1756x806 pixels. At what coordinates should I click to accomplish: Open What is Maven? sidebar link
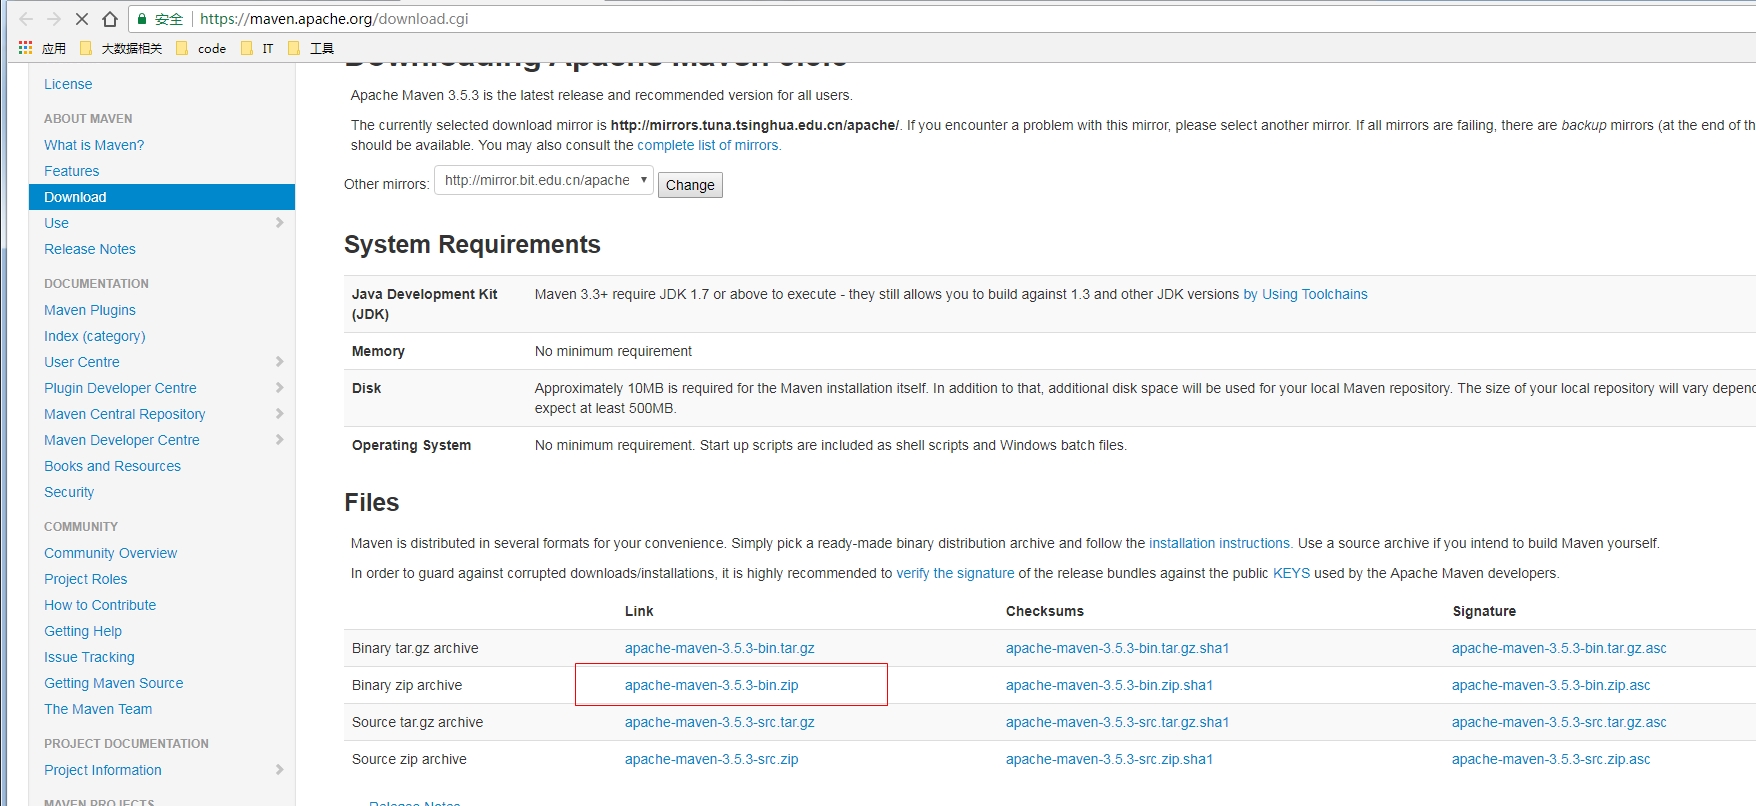point(94,145)
